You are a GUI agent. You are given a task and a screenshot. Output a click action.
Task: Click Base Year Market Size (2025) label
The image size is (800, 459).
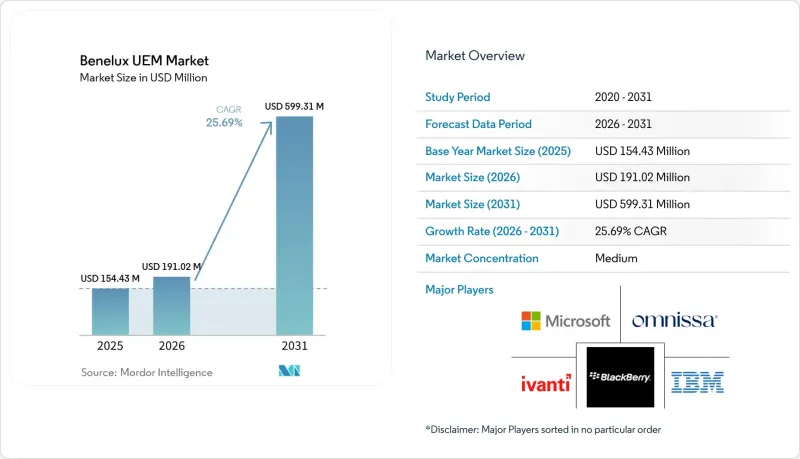click(x=497, y=151)
